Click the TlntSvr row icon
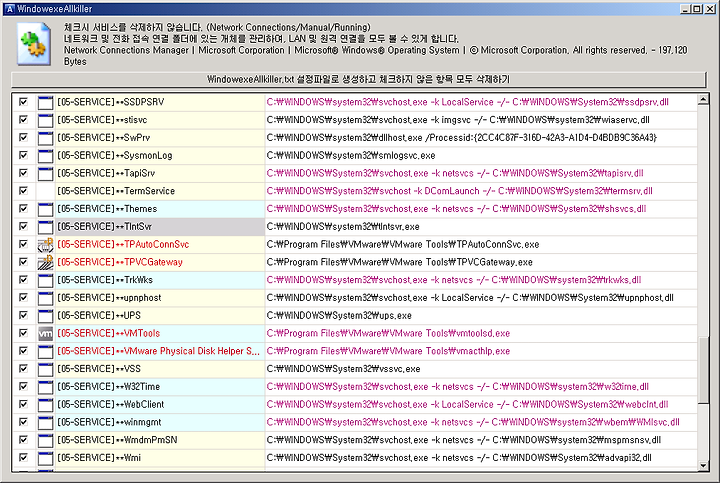 pyautogui.click(x=45, y=227)
